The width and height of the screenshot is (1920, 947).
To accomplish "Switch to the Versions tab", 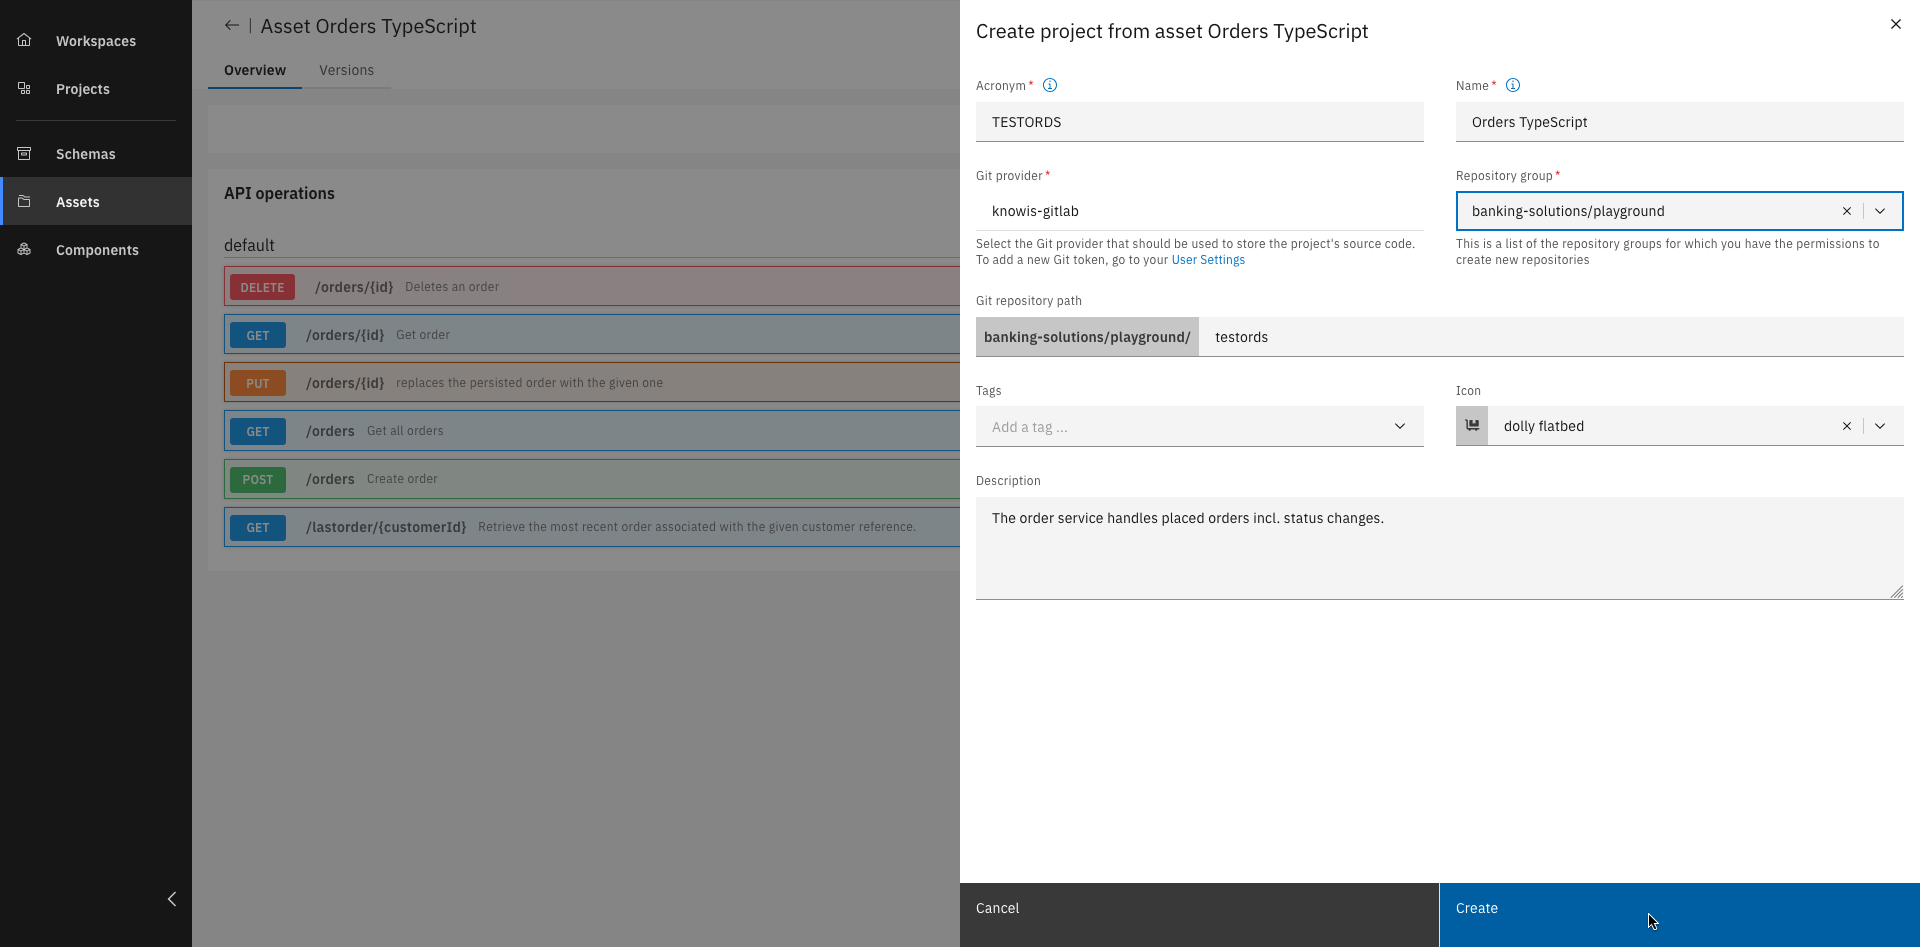I will [x=346, y=70].
